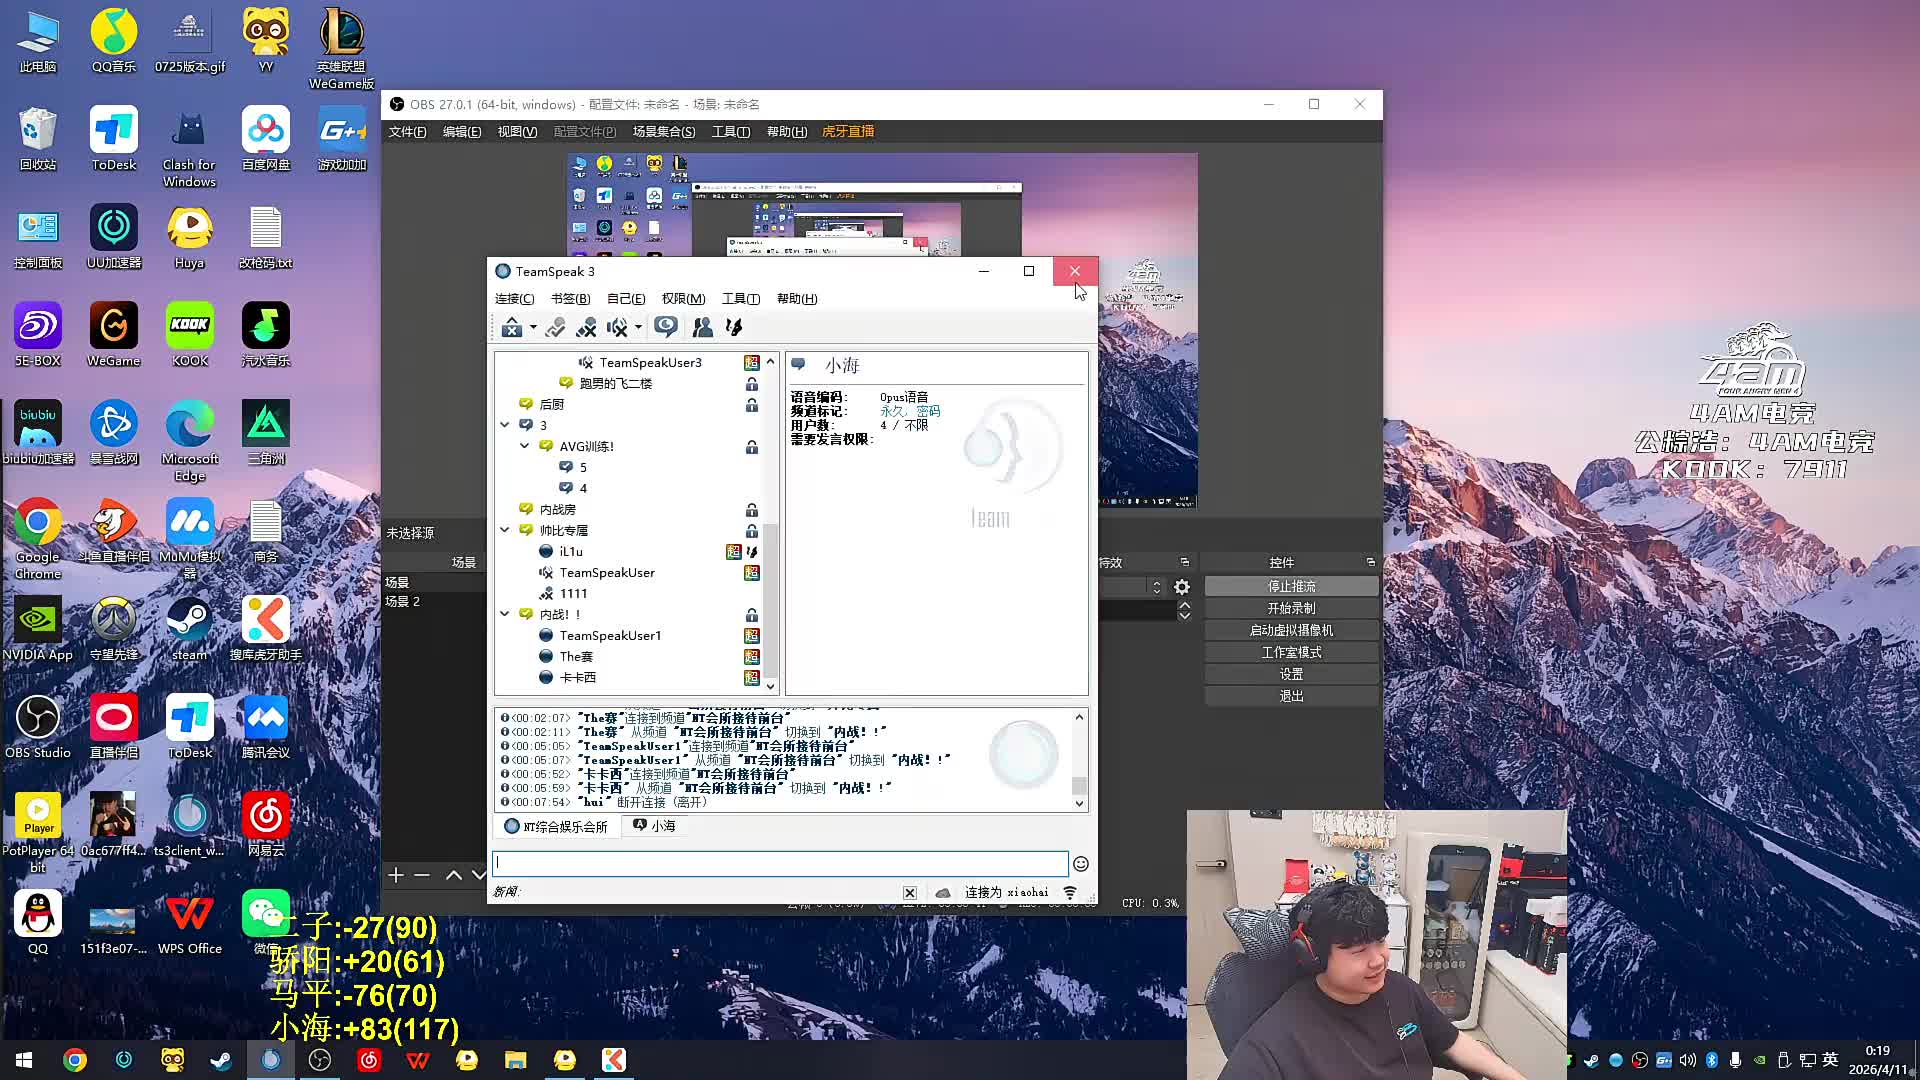Viewport: 1920px width, 1080px height.
Task: Open Steam from the Windows taskbar
Action: (221, 1060)
